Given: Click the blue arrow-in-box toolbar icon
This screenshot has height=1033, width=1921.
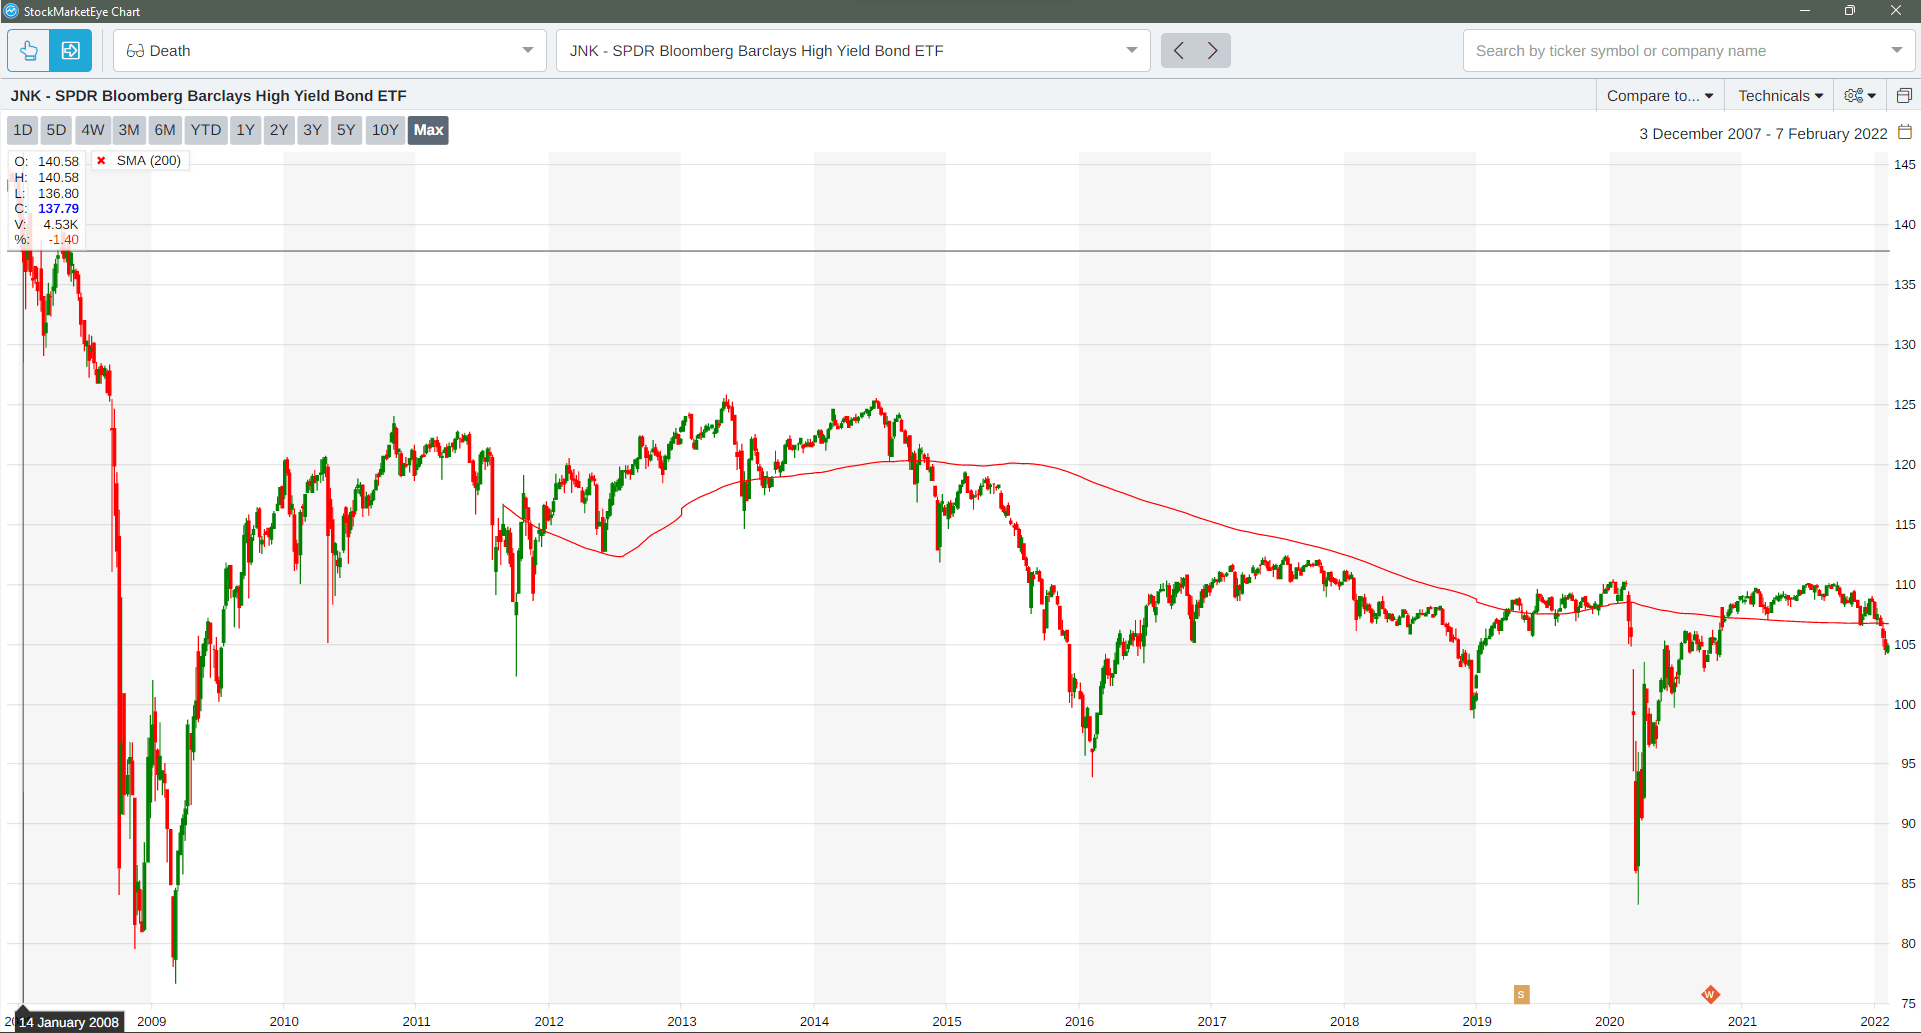Looking at the screenshot, I should [71, 51].
